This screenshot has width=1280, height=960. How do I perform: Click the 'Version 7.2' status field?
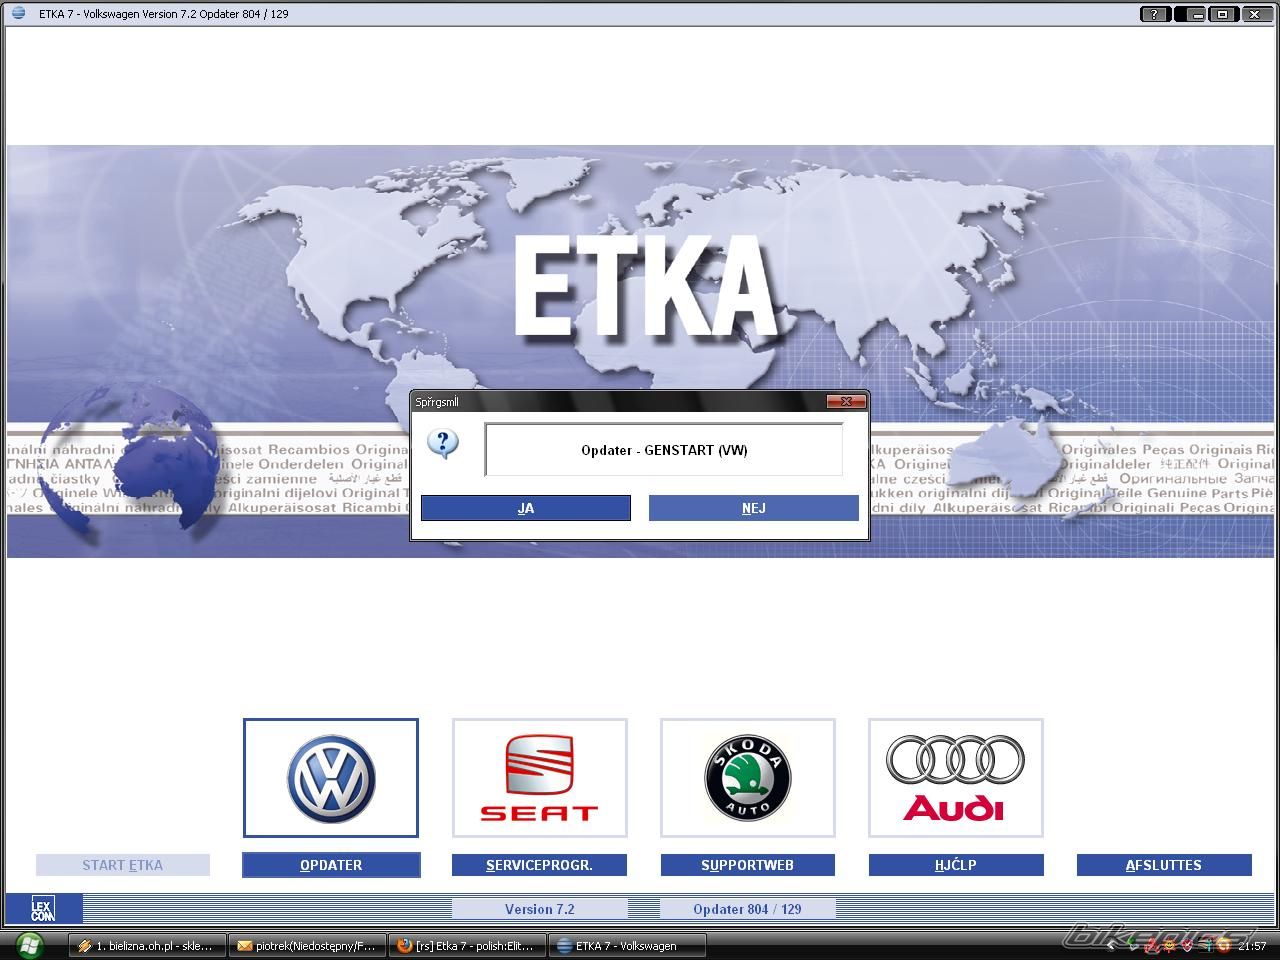click(539, 909)
